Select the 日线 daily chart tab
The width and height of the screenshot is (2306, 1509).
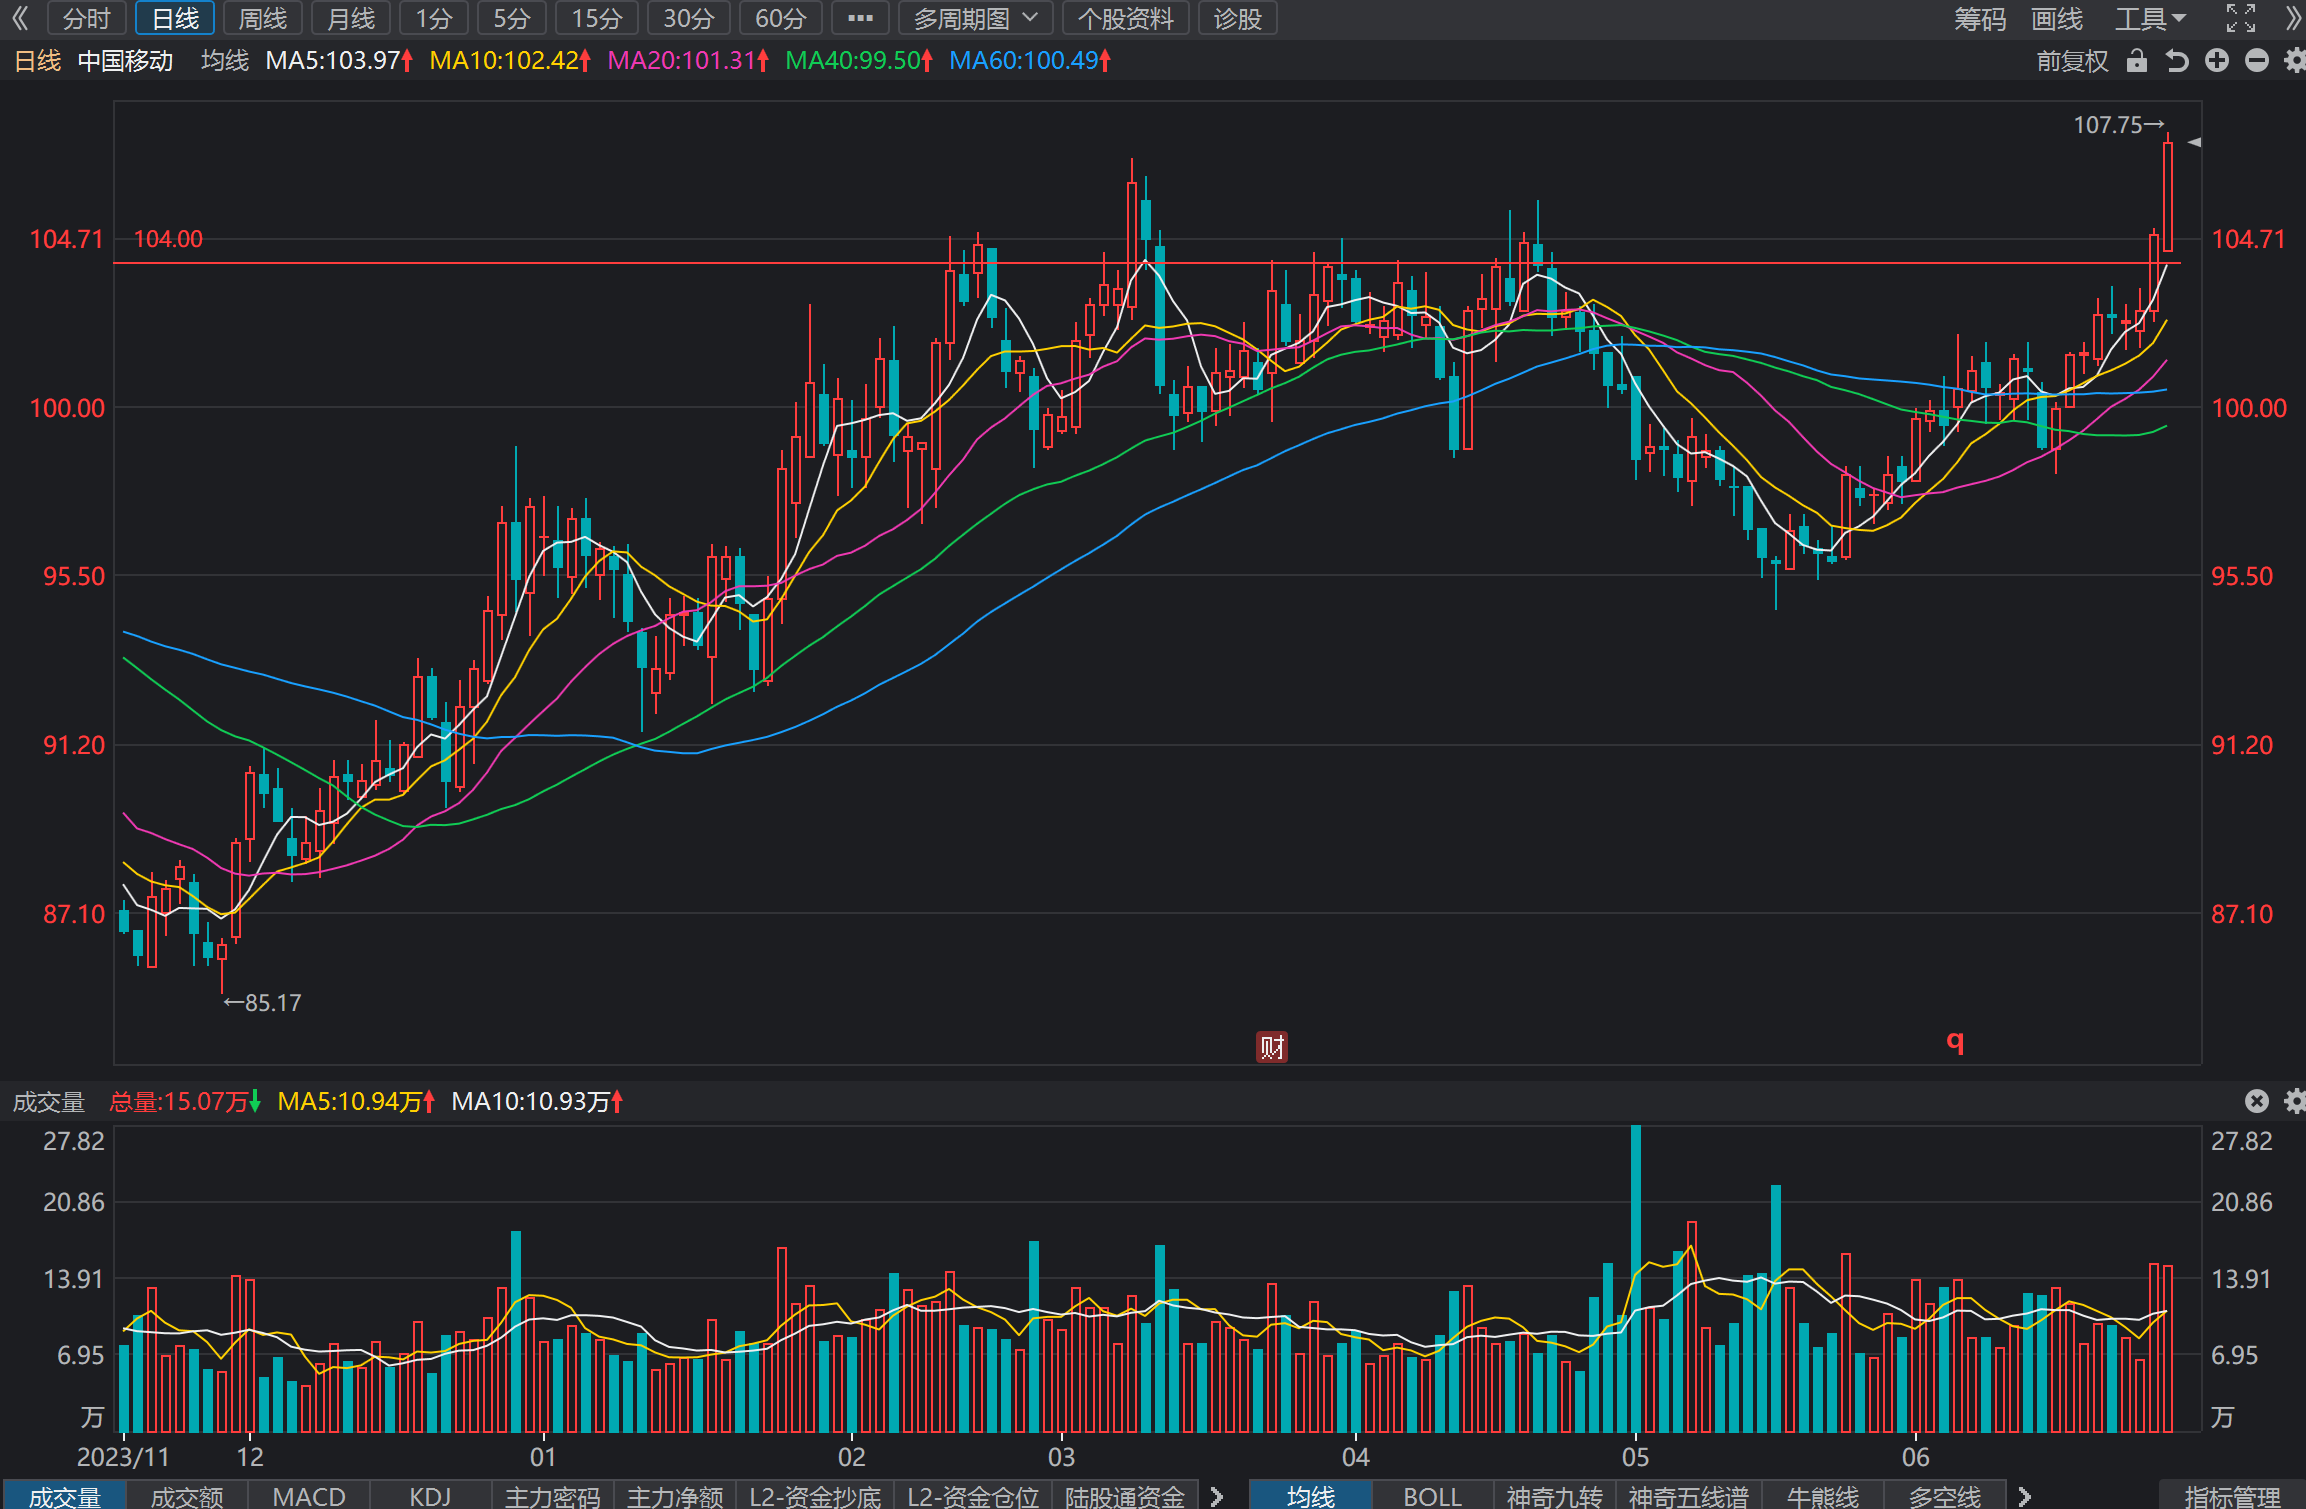click(175, 18)
